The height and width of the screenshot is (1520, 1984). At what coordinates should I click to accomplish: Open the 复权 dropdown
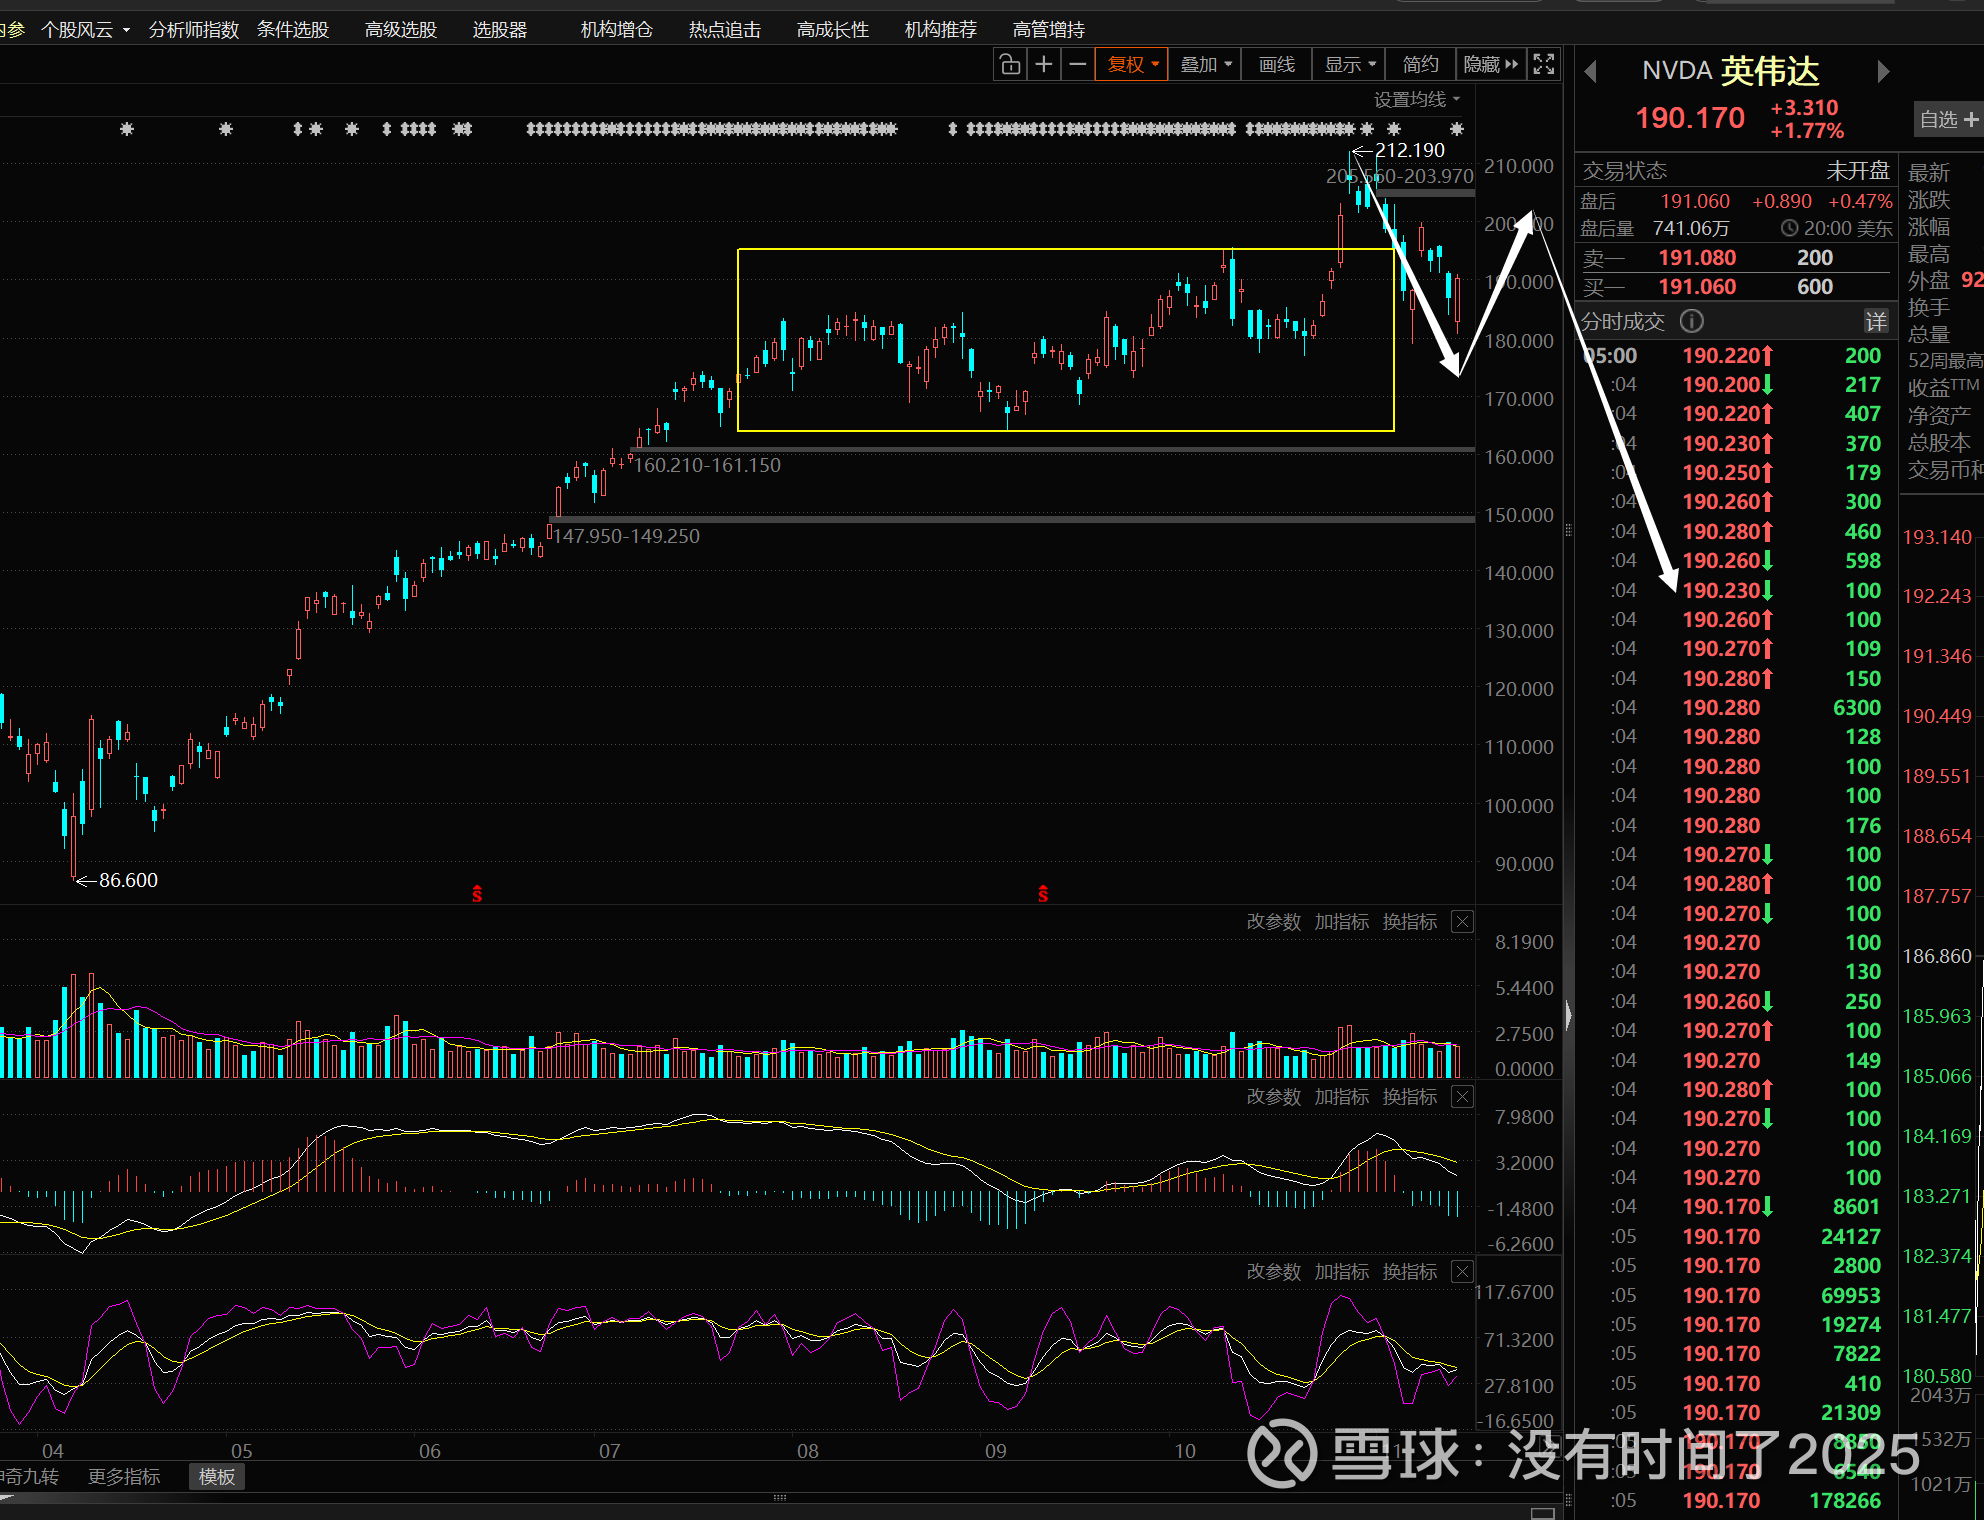coord(1132,65)
